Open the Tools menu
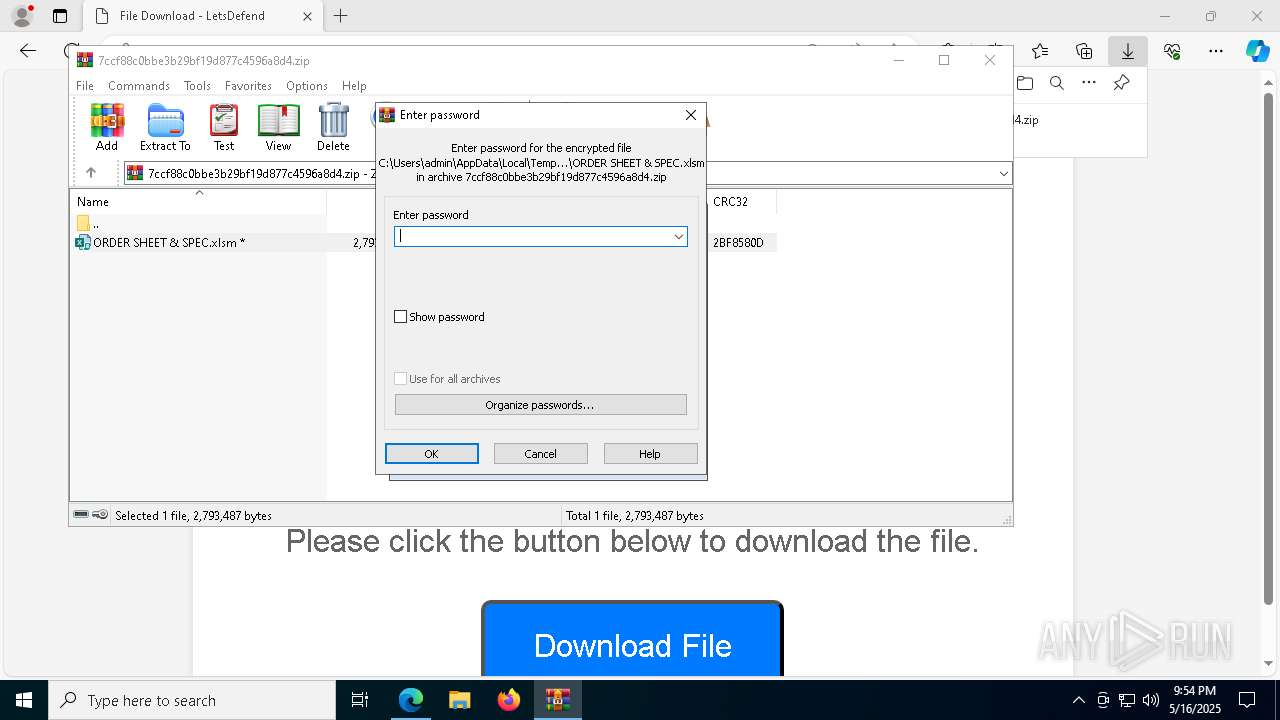 coord(197,86)
